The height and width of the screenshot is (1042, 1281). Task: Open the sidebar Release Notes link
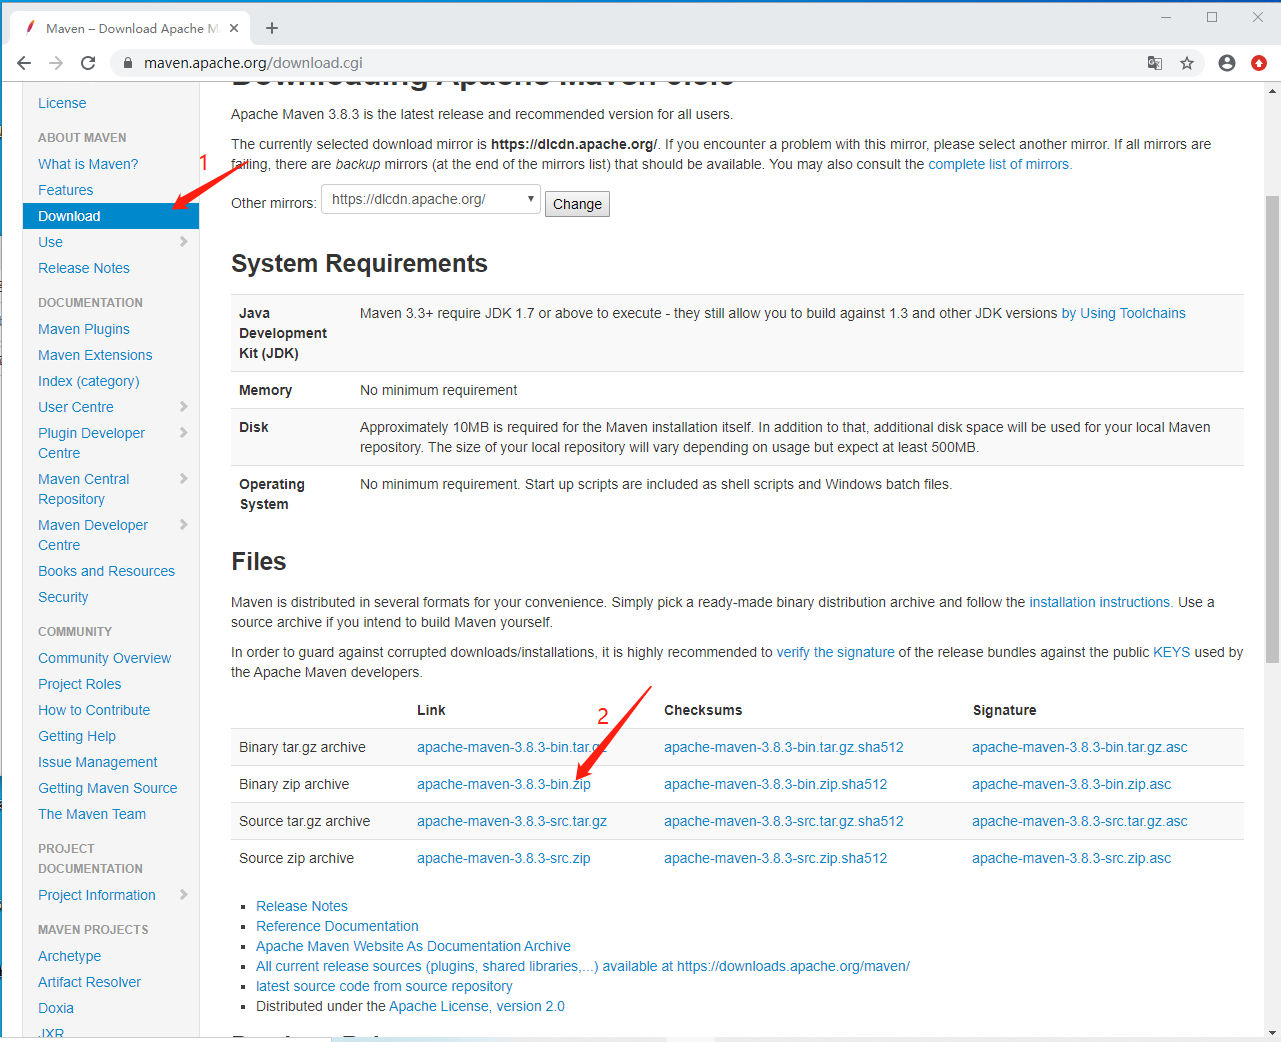click(84, 268)
